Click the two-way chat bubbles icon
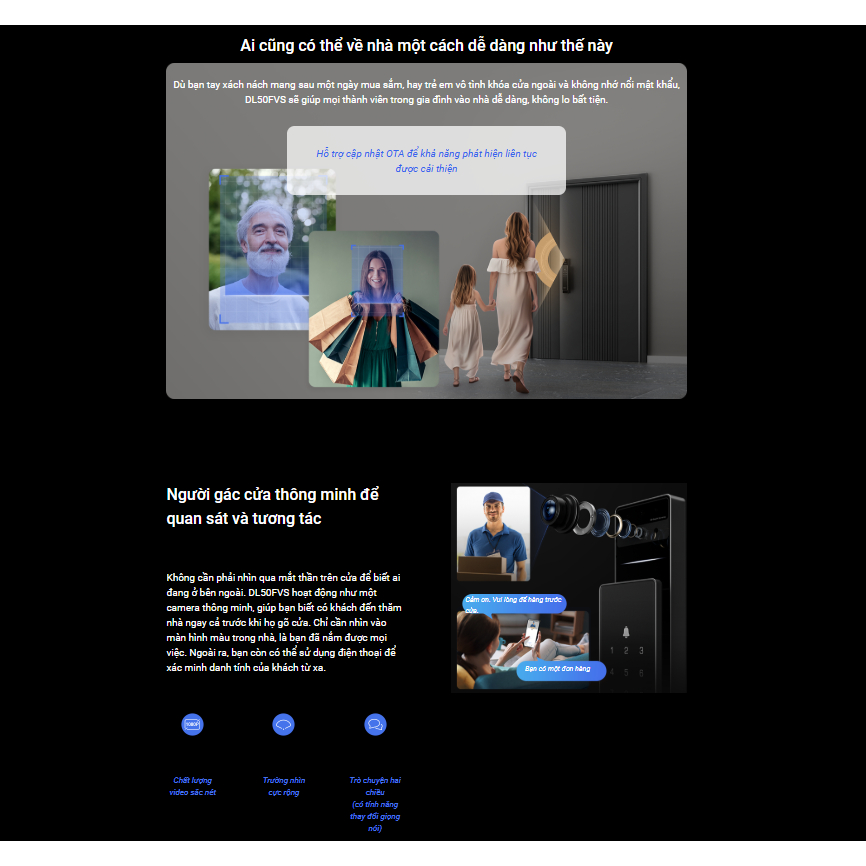Image resolution: width=866 pixels, height=866 pixels. 375,725
